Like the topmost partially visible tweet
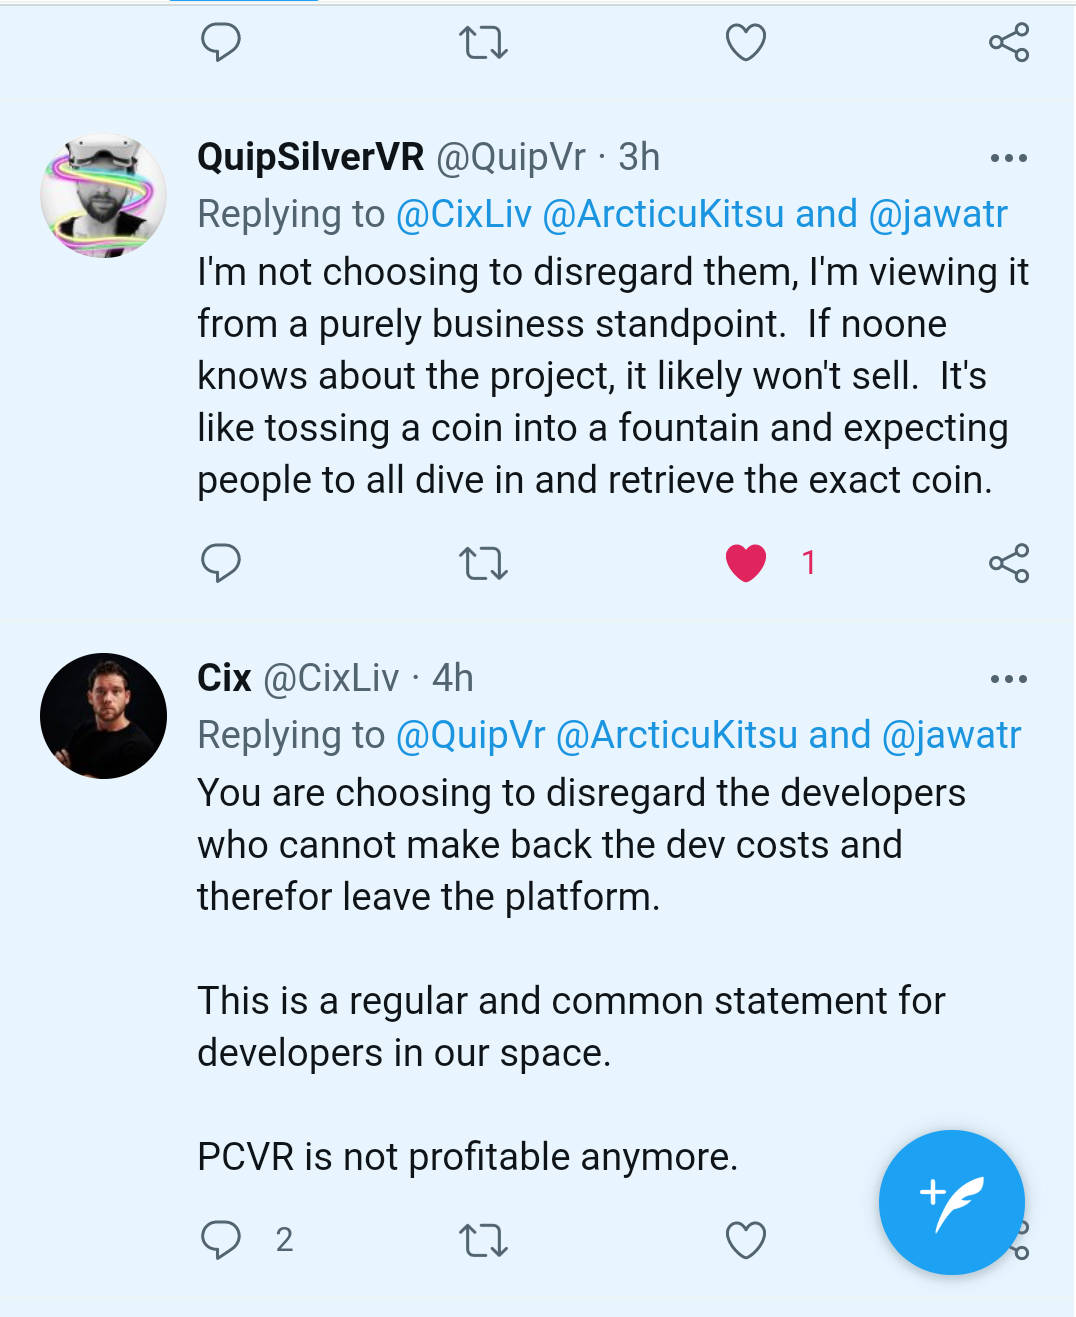Screen dimensions: 1076x1317 coord(746,43)
